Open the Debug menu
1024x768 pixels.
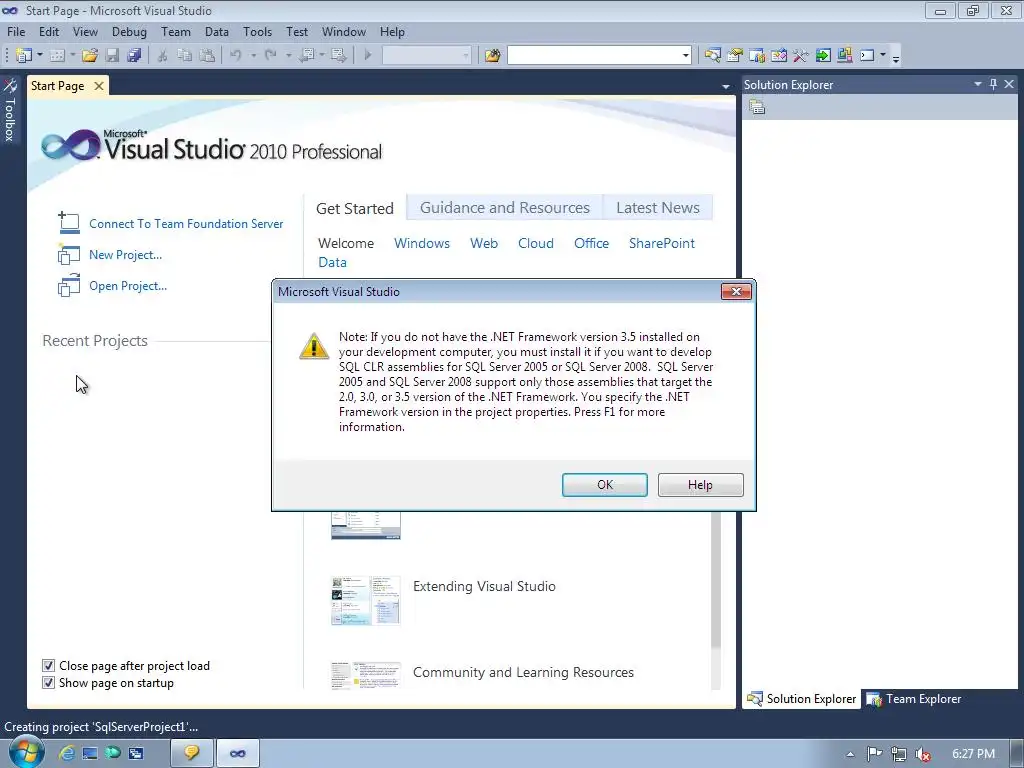pos(129,32)
